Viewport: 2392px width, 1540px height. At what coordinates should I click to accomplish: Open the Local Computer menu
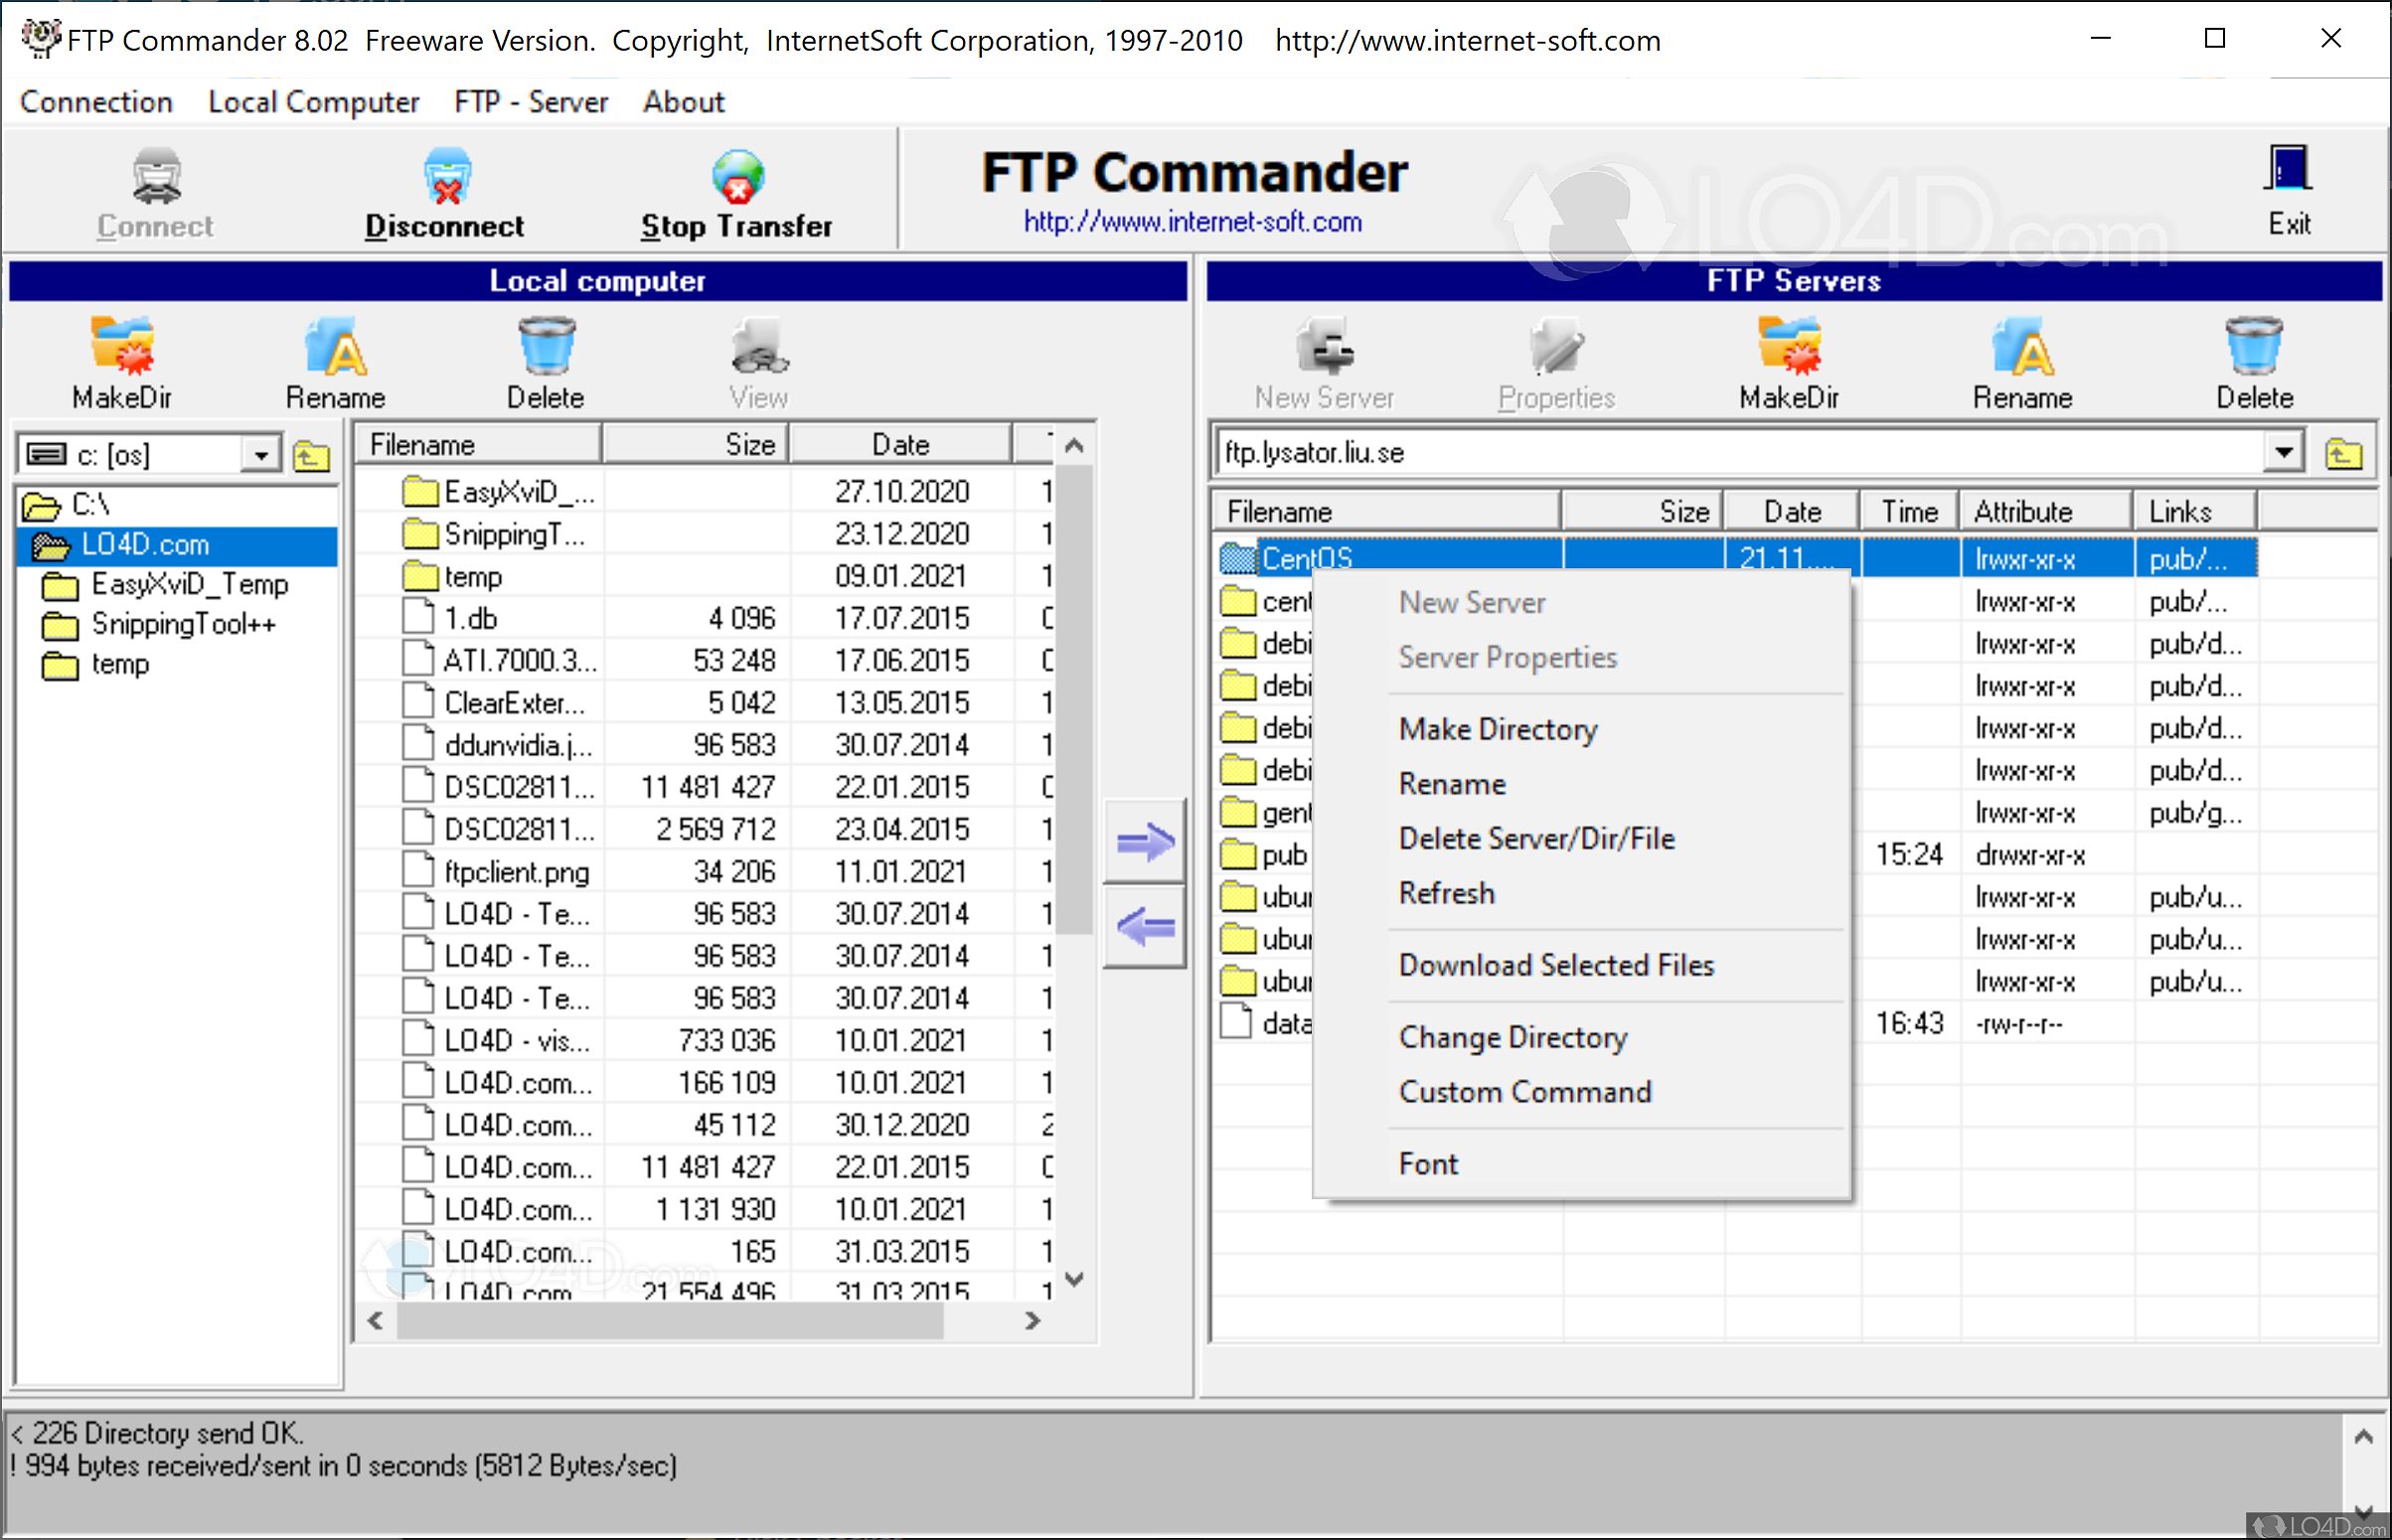[313, 102]
